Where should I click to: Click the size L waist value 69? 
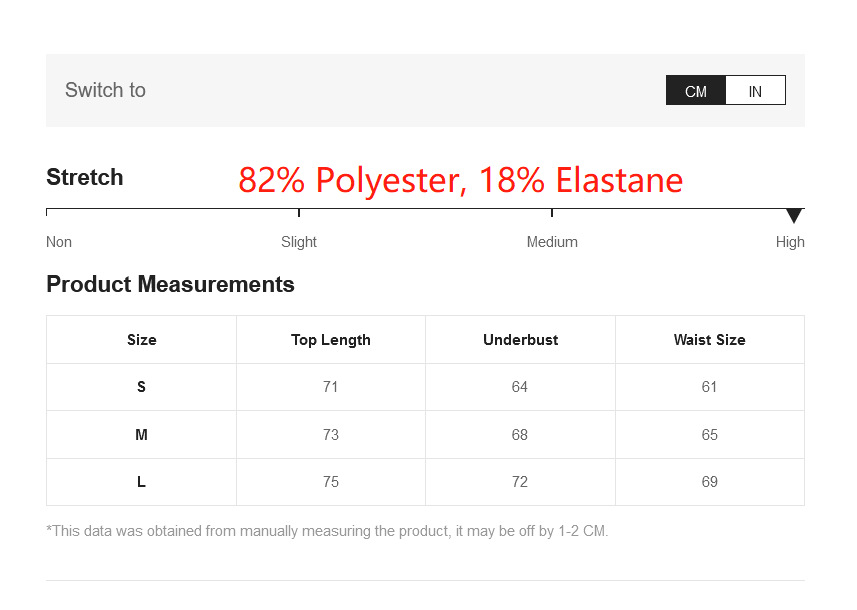point(710,482)
